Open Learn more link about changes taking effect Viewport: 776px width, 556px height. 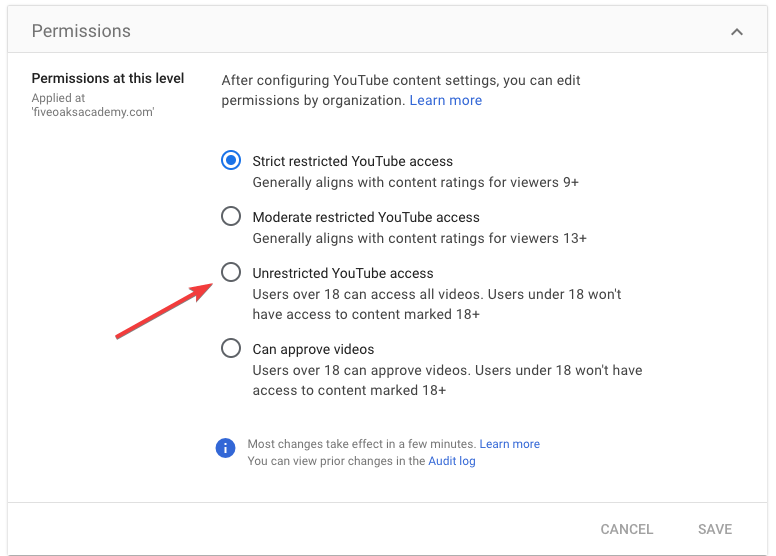[x=509, y=444]
